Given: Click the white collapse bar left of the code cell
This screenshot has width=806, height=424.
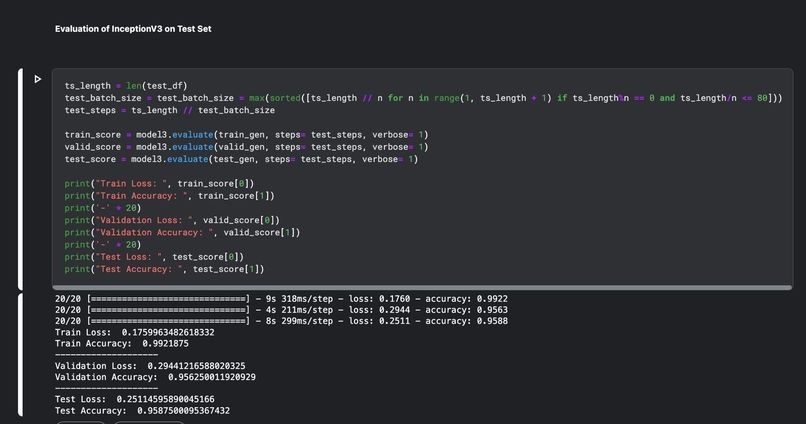Looking at the screenshot, I should pyautogui.click(x=21, y=179).
